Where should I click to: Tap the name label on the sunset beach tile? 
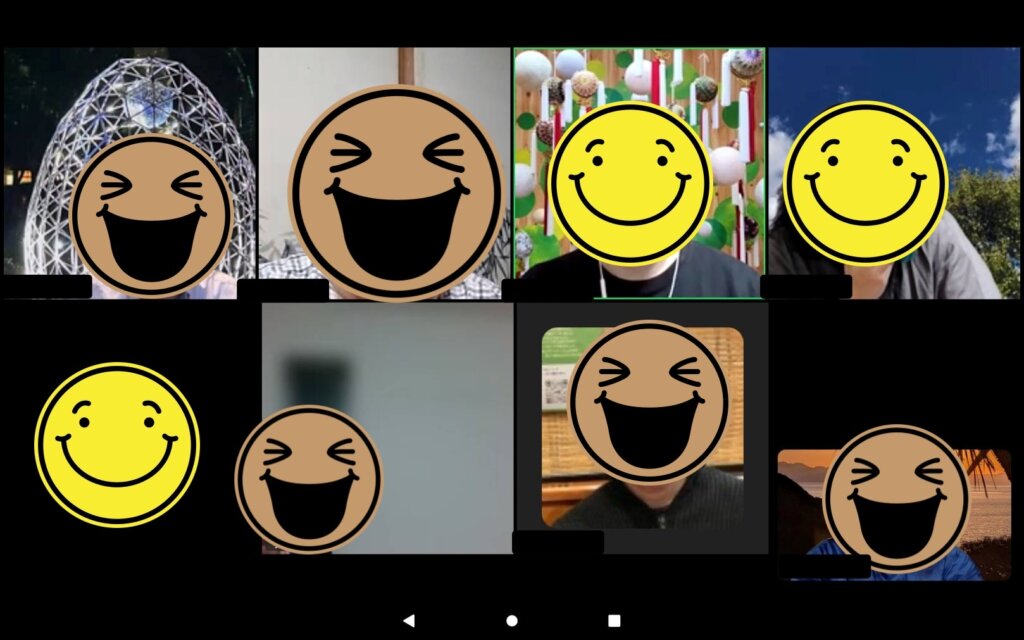coord(825,566)
